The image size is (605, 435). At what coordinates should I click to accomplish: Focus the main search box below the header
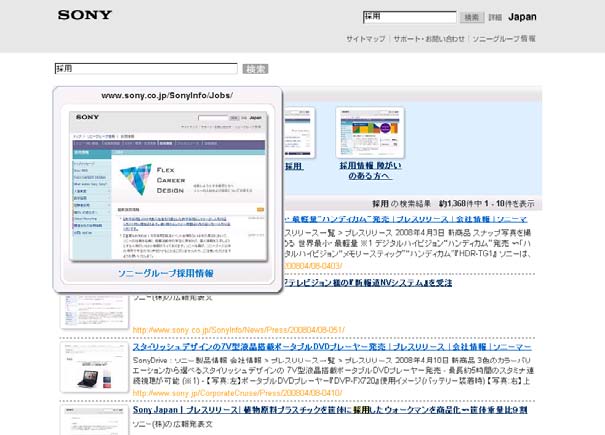point(146,69)
